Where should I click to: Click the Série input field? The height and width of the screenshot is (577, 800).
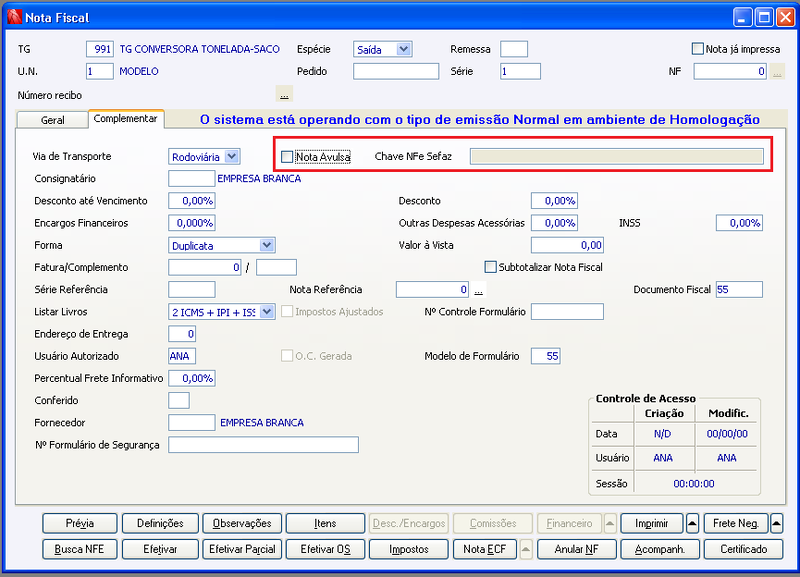click(x=520, y=71)
